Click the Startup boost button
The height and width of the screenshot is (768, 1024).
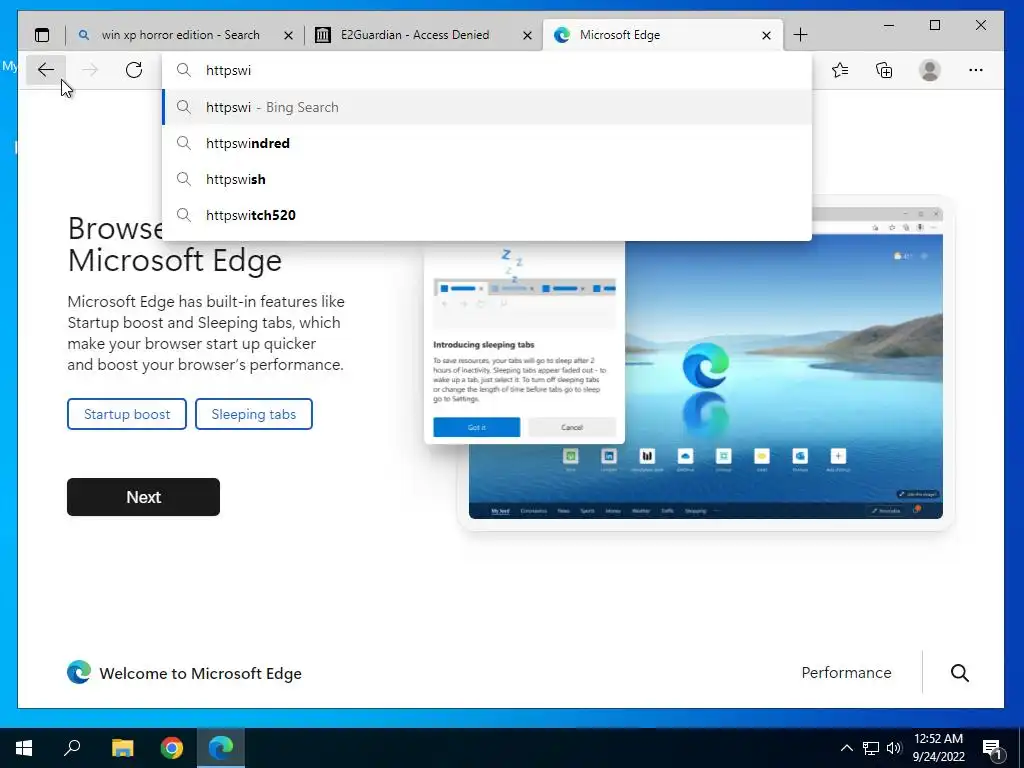click(127, 414)
